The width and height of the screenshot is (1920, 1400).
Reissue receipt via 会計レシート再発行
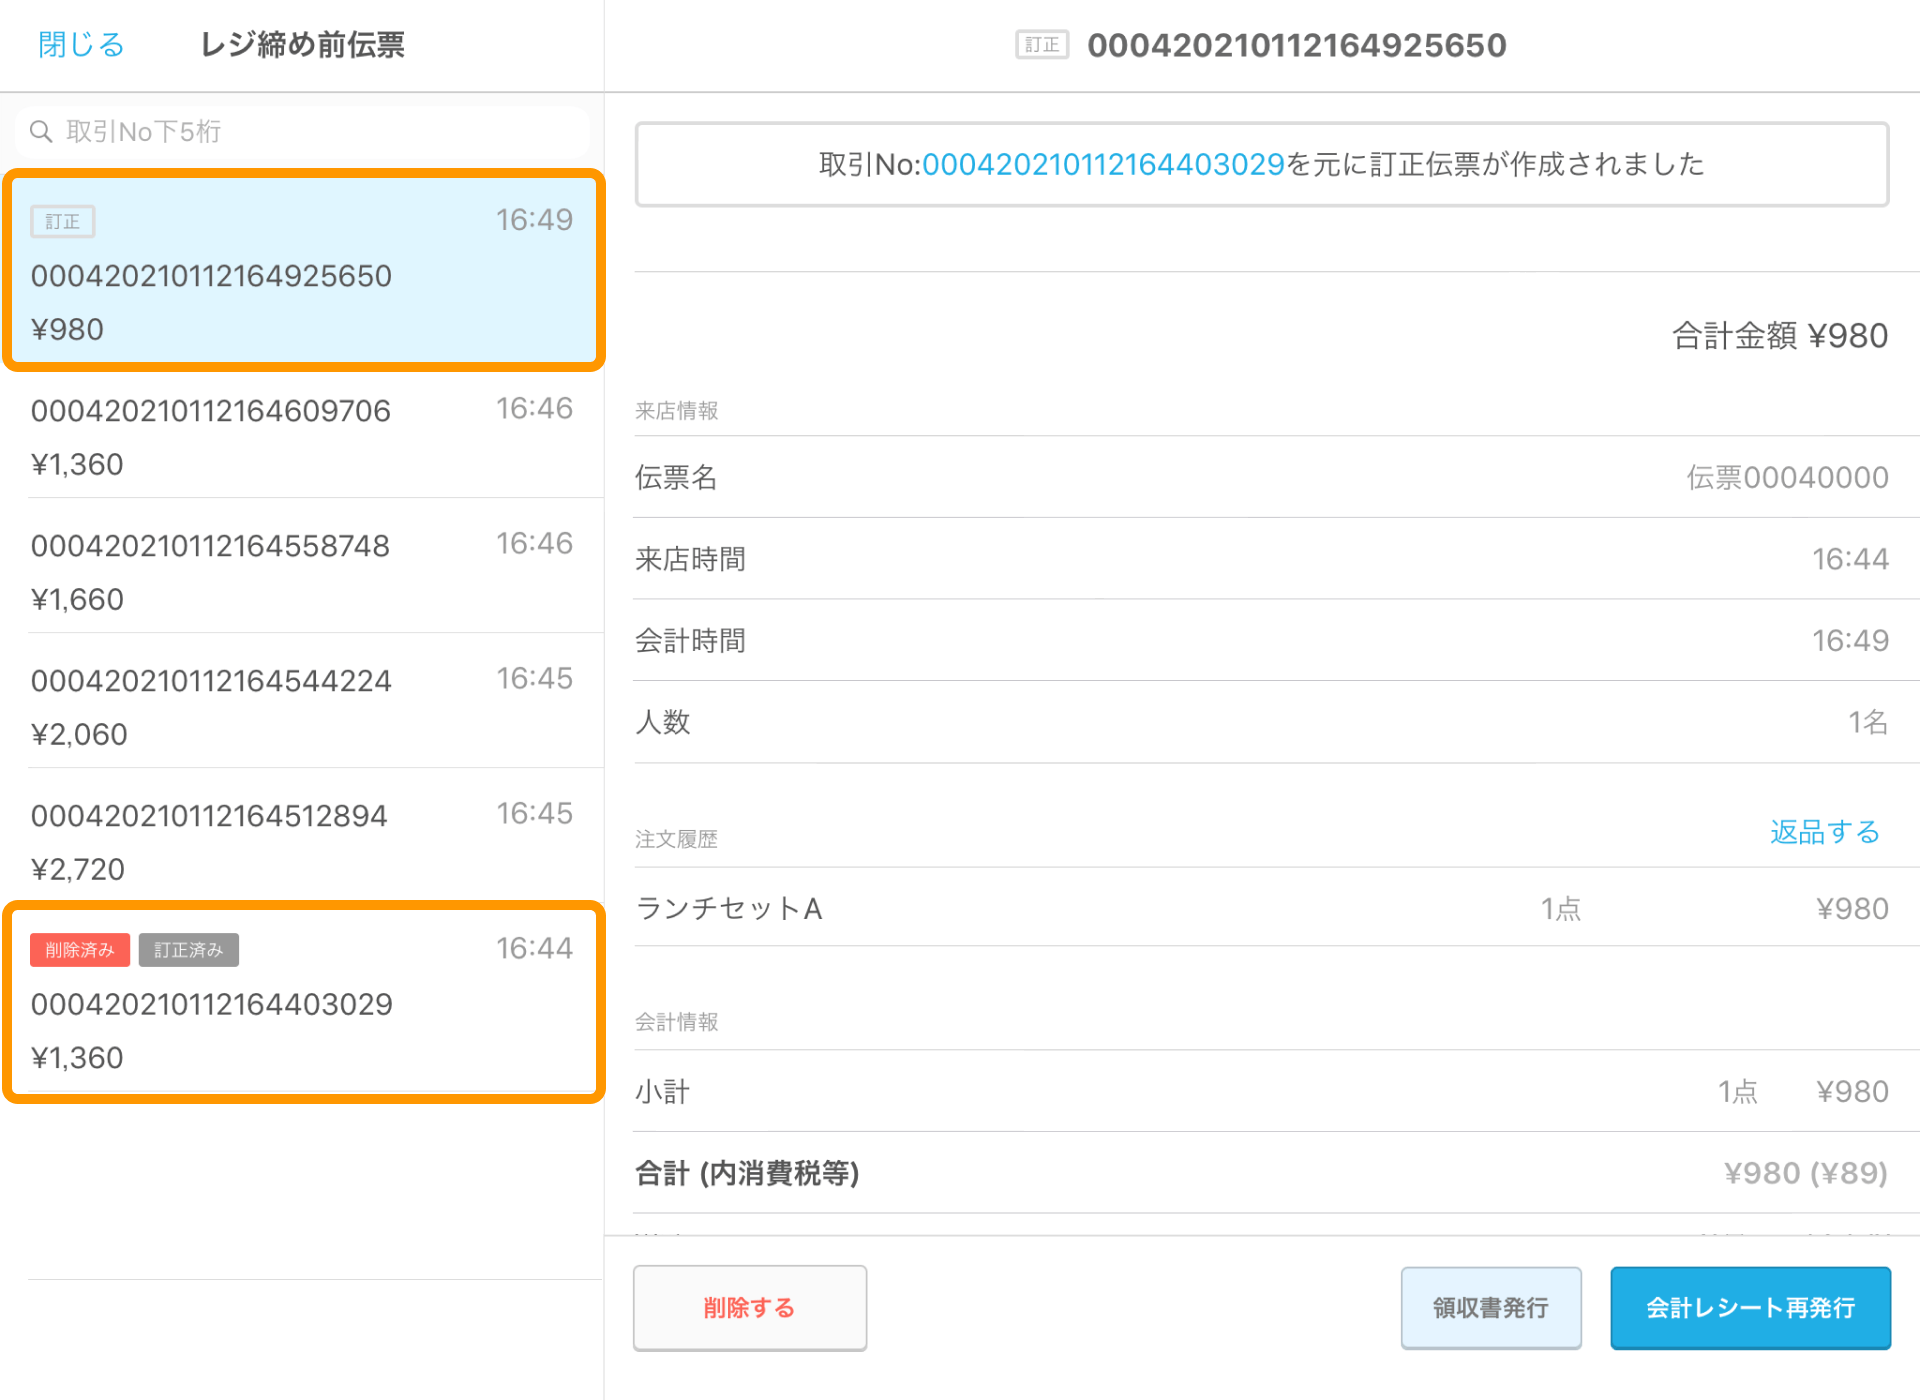point(1750,1307)
